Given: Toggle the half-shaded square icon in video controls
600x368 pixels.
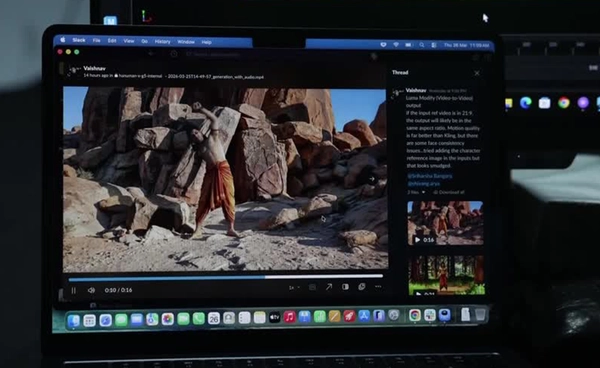Looking at the screenshot, I should (x=345, y=287).
